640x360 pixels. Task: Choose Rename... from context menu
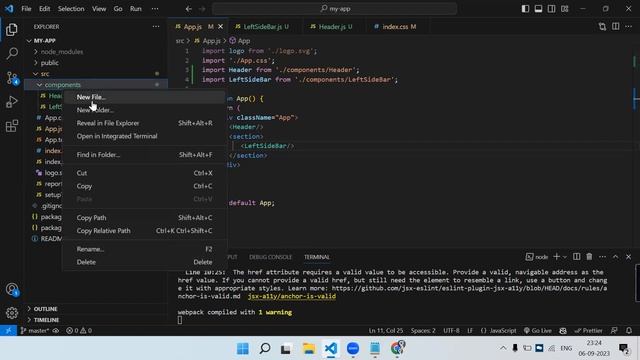pos(144,249)
